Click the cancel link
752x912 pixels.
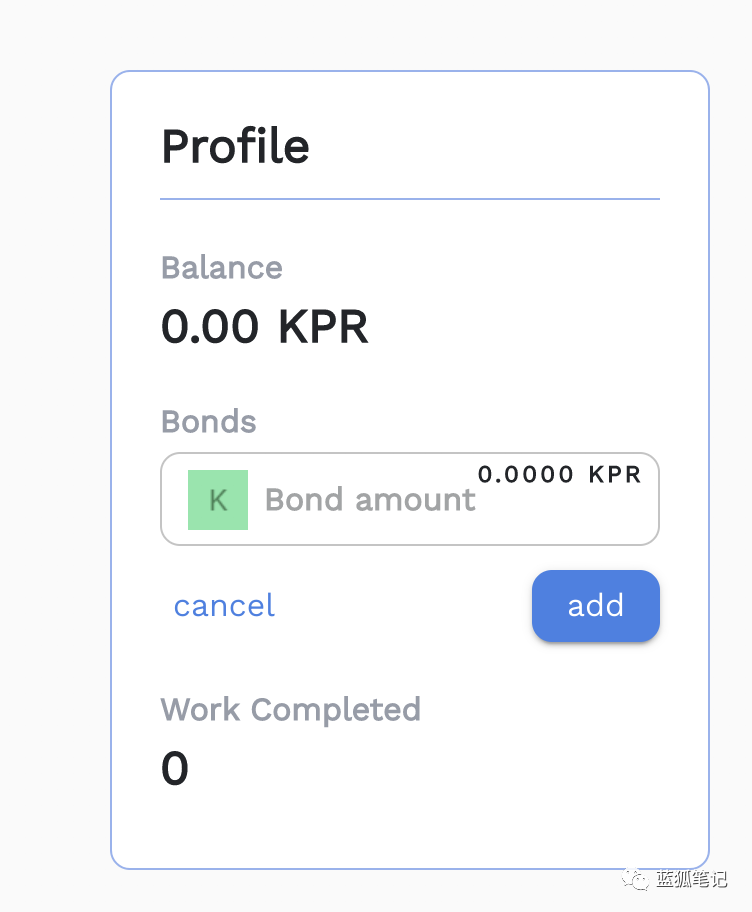[x=224, y=606]
